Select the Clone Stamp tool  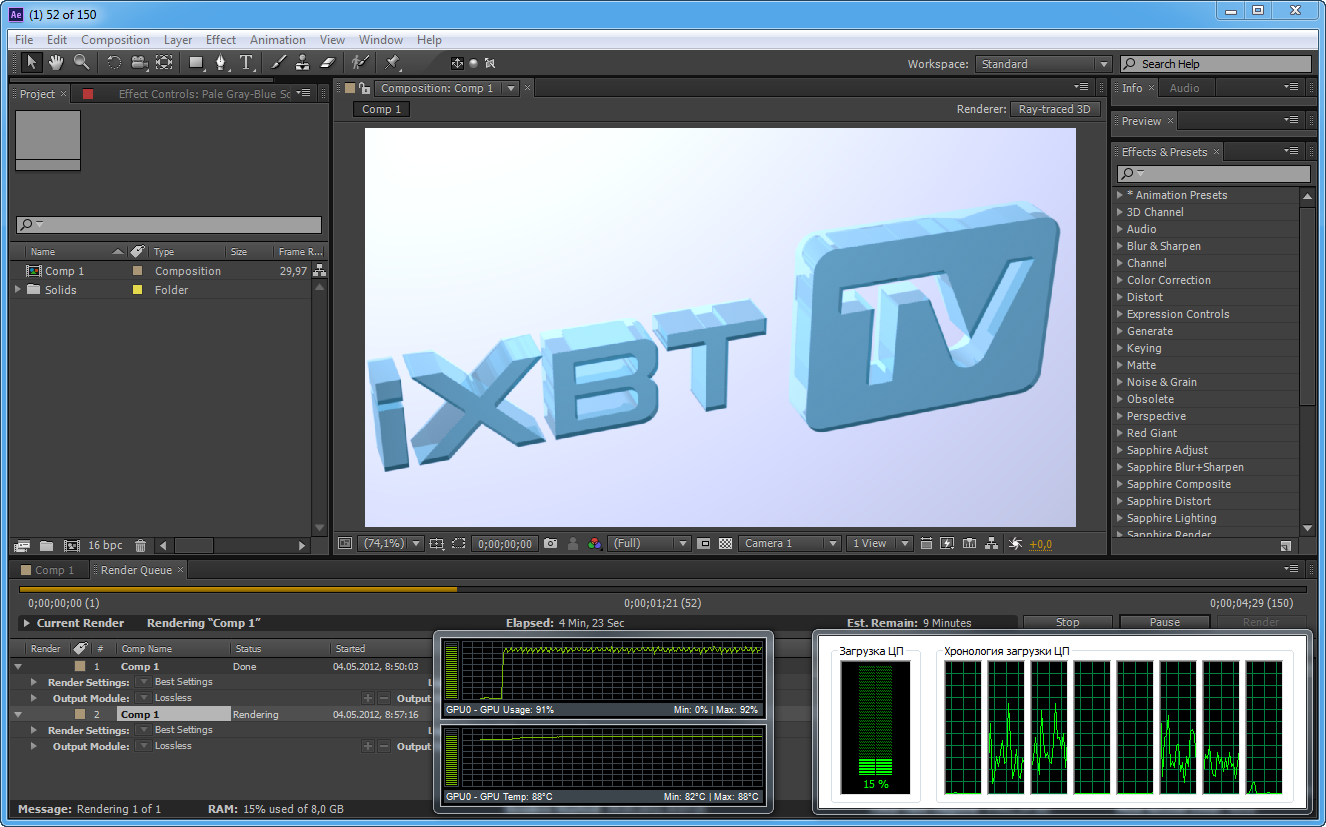tap(302, 63)
